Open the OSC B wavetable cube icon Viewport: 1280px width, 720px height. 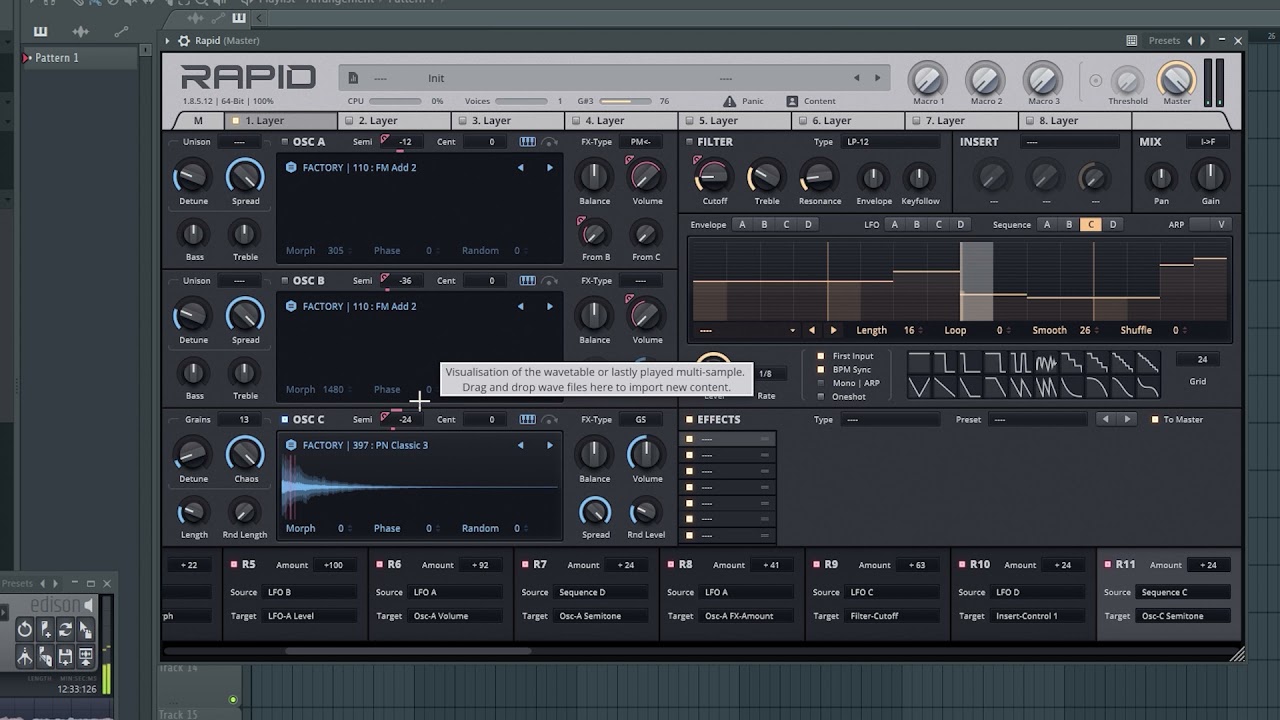tap(291, 307)
